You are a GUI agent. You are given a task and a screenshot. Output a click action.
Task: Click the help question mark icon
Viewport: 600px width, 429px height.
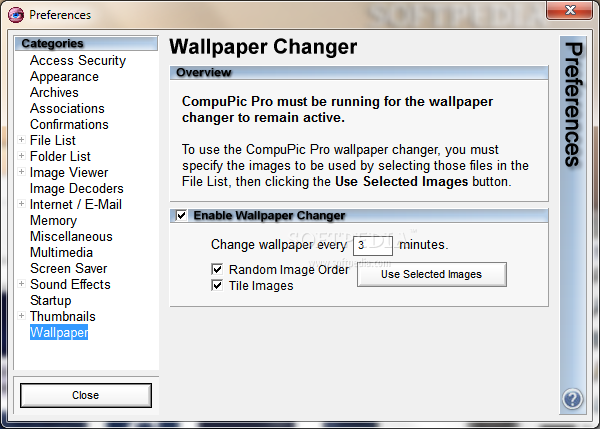(572, 399)
